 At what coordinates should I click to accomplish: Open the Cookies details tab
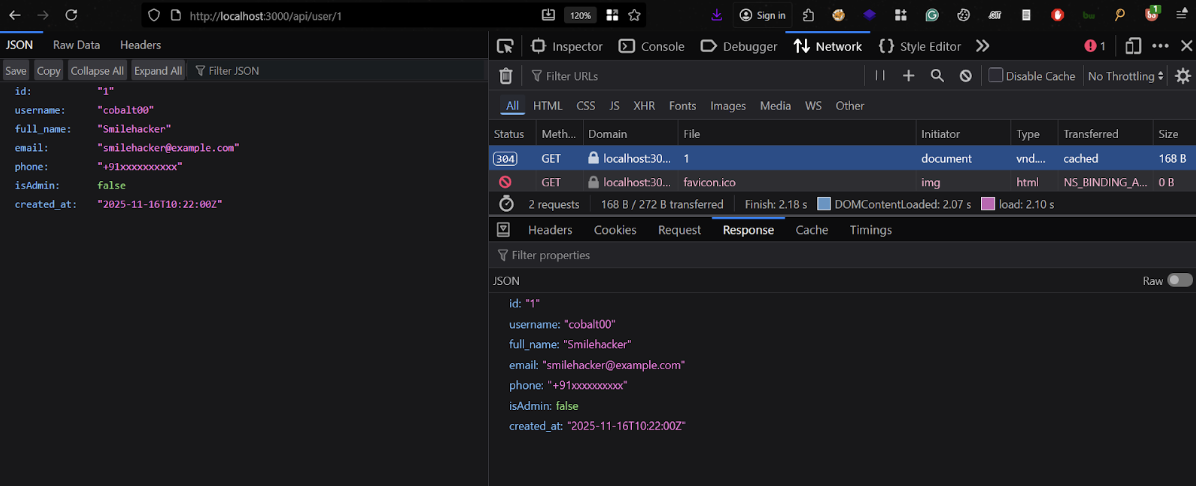click(615, 230)
